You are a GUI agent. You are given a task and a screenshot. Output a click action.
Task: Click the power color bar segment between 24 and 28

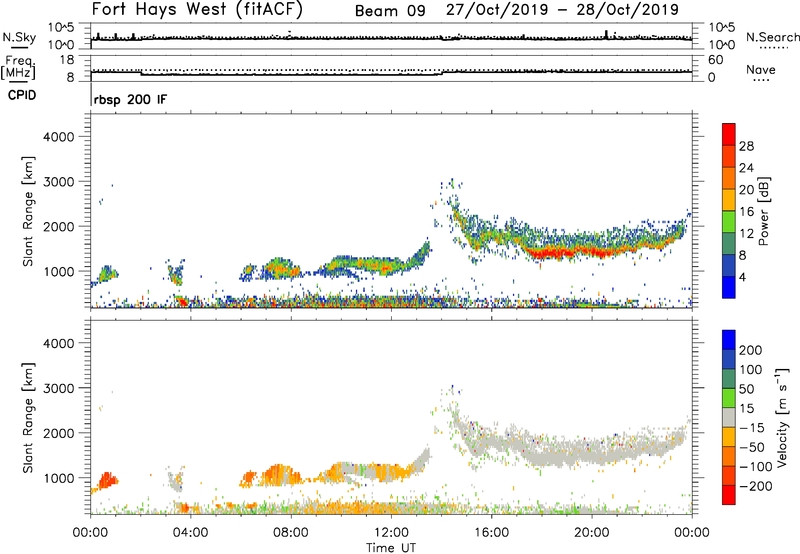729,156
